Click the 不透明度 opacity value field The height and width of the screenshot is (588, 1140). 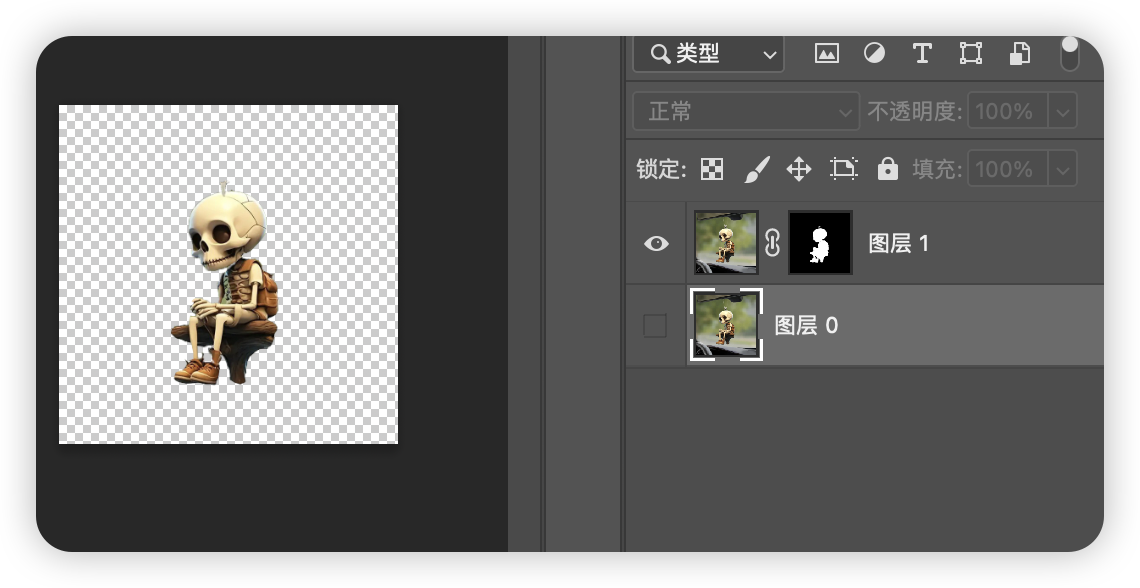(x=1008, y=111)
